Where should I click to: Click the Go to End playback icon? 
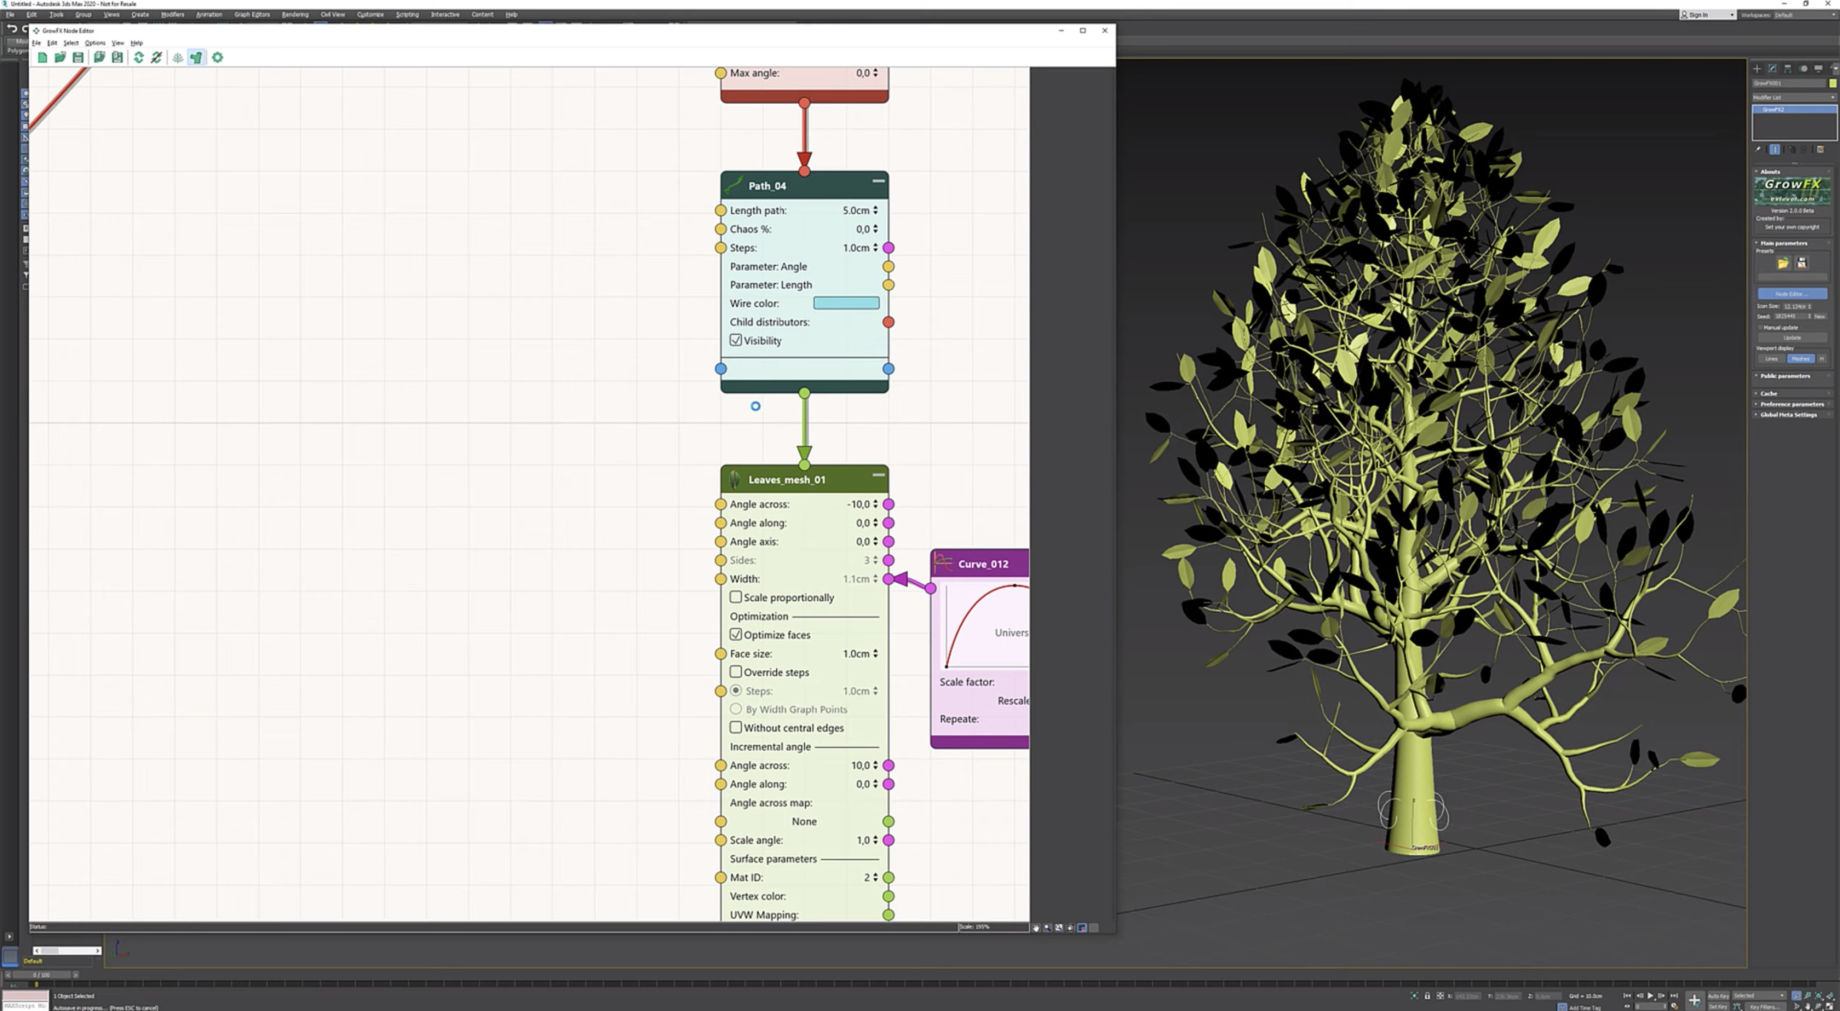coord(1674,996)
